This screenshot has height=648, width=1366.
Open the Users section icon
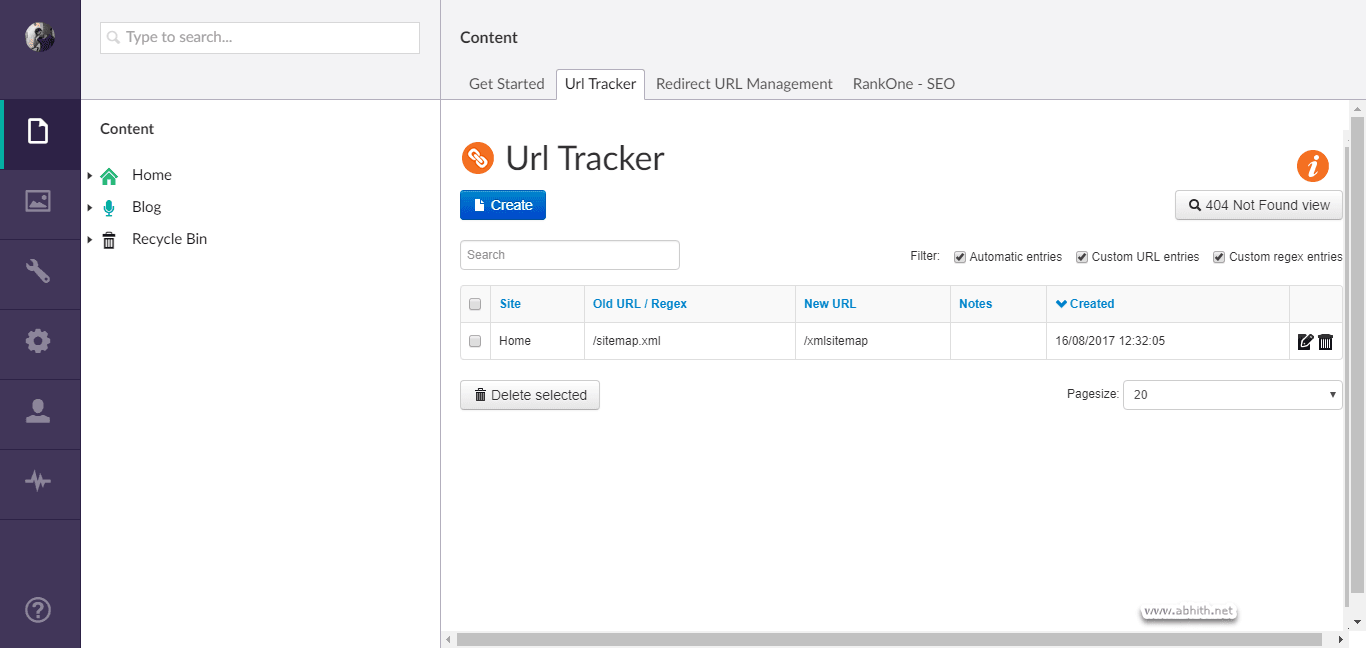click(40, 413)
